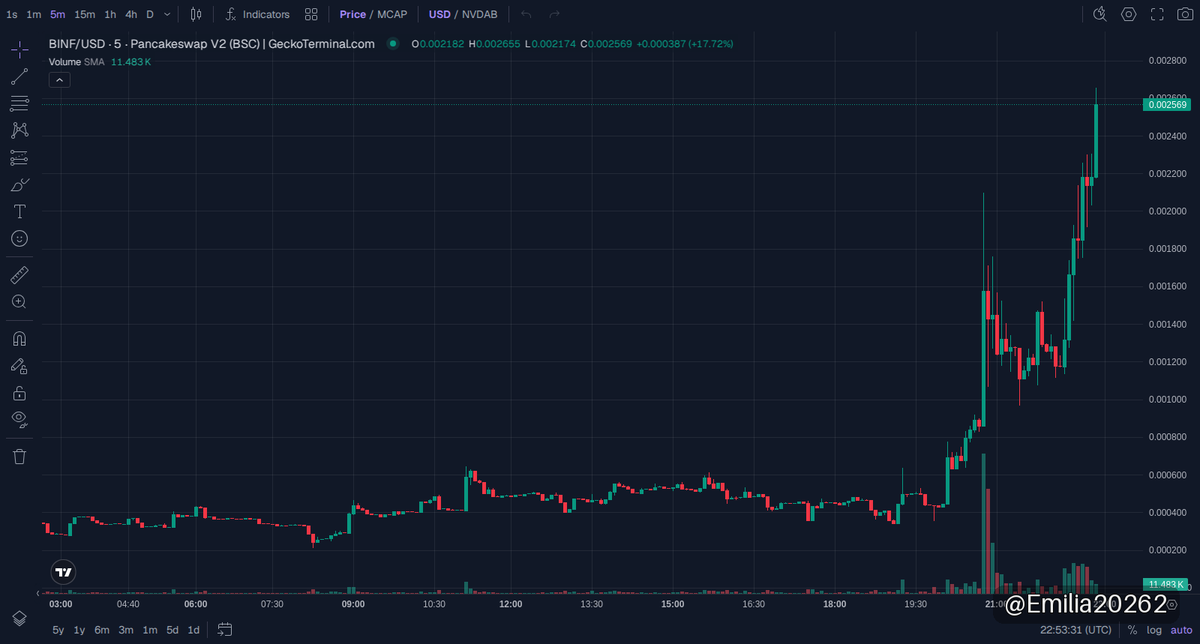Switch quote currency to NVDAB

(479, 14)
